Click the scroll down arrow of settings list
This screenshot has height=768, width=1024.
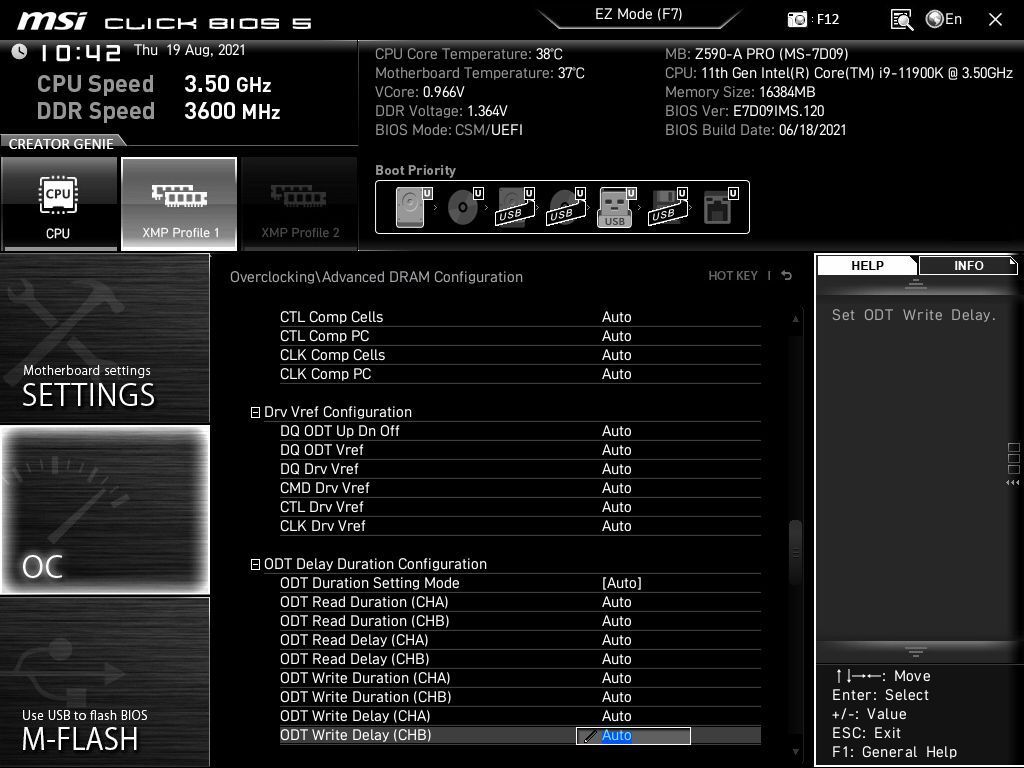click(795, 752)
